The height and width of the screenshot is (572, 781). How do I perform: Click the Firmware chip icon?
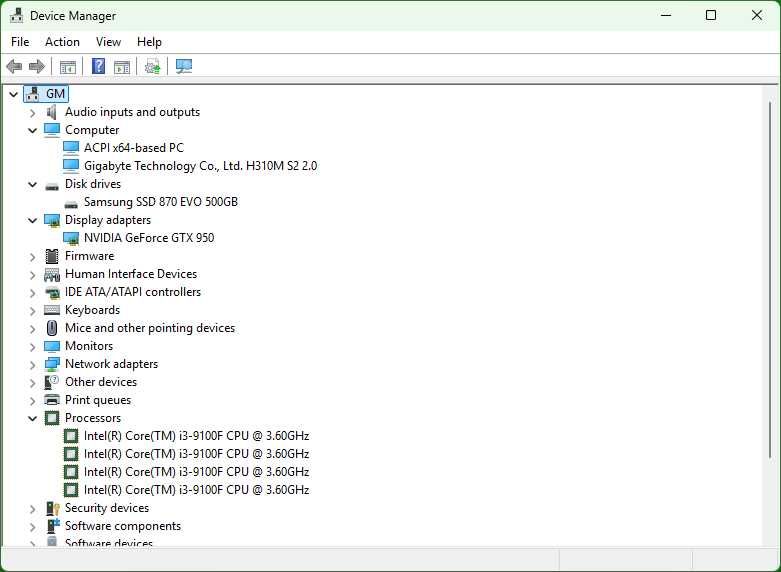[x=52, y=256]
